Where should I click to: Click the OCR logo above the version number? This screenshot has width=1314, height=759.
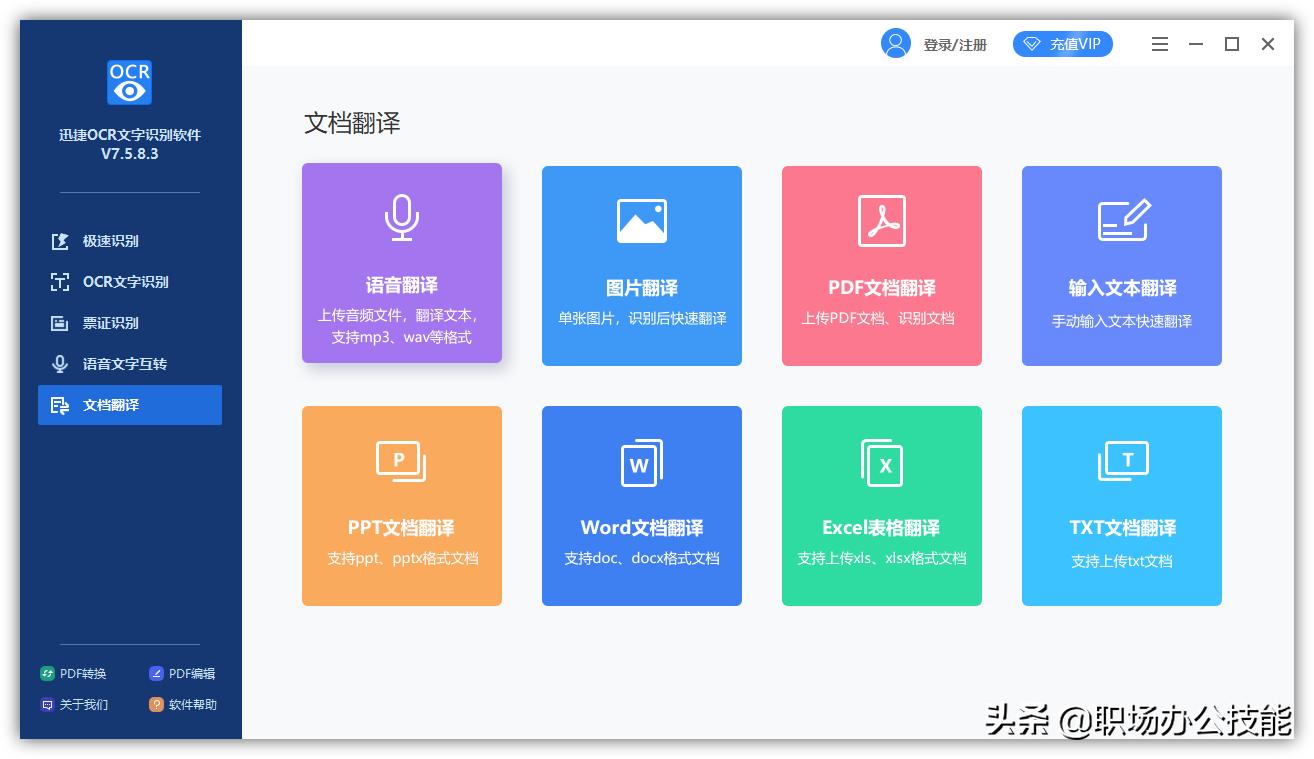(129, 82)
